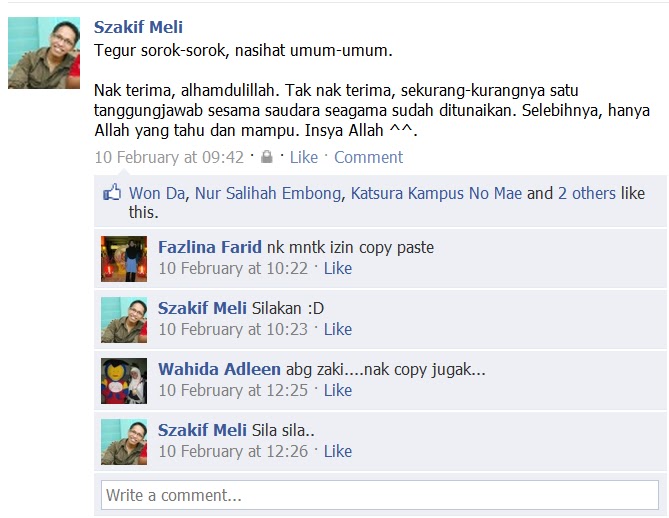Click into Write a comment field

pos(380,495)
